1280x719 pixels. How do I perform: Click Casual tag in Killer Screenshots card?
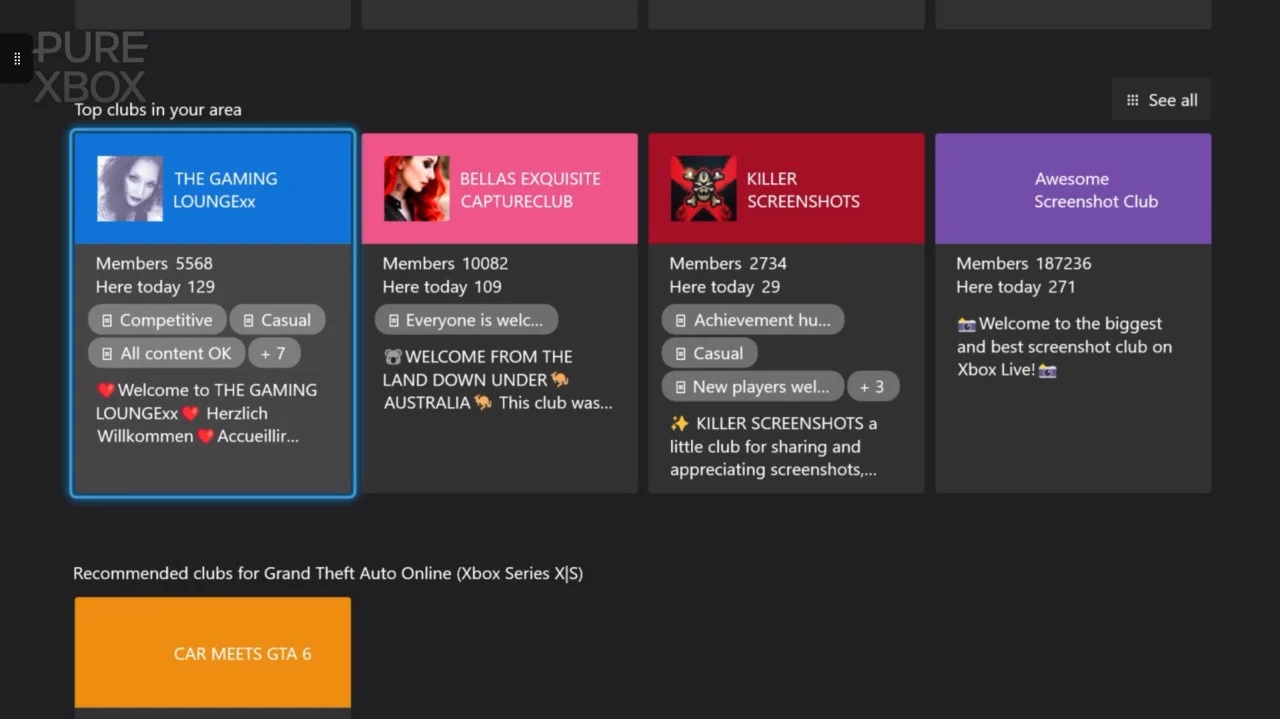pyautogui.click(x=709, y=353)
